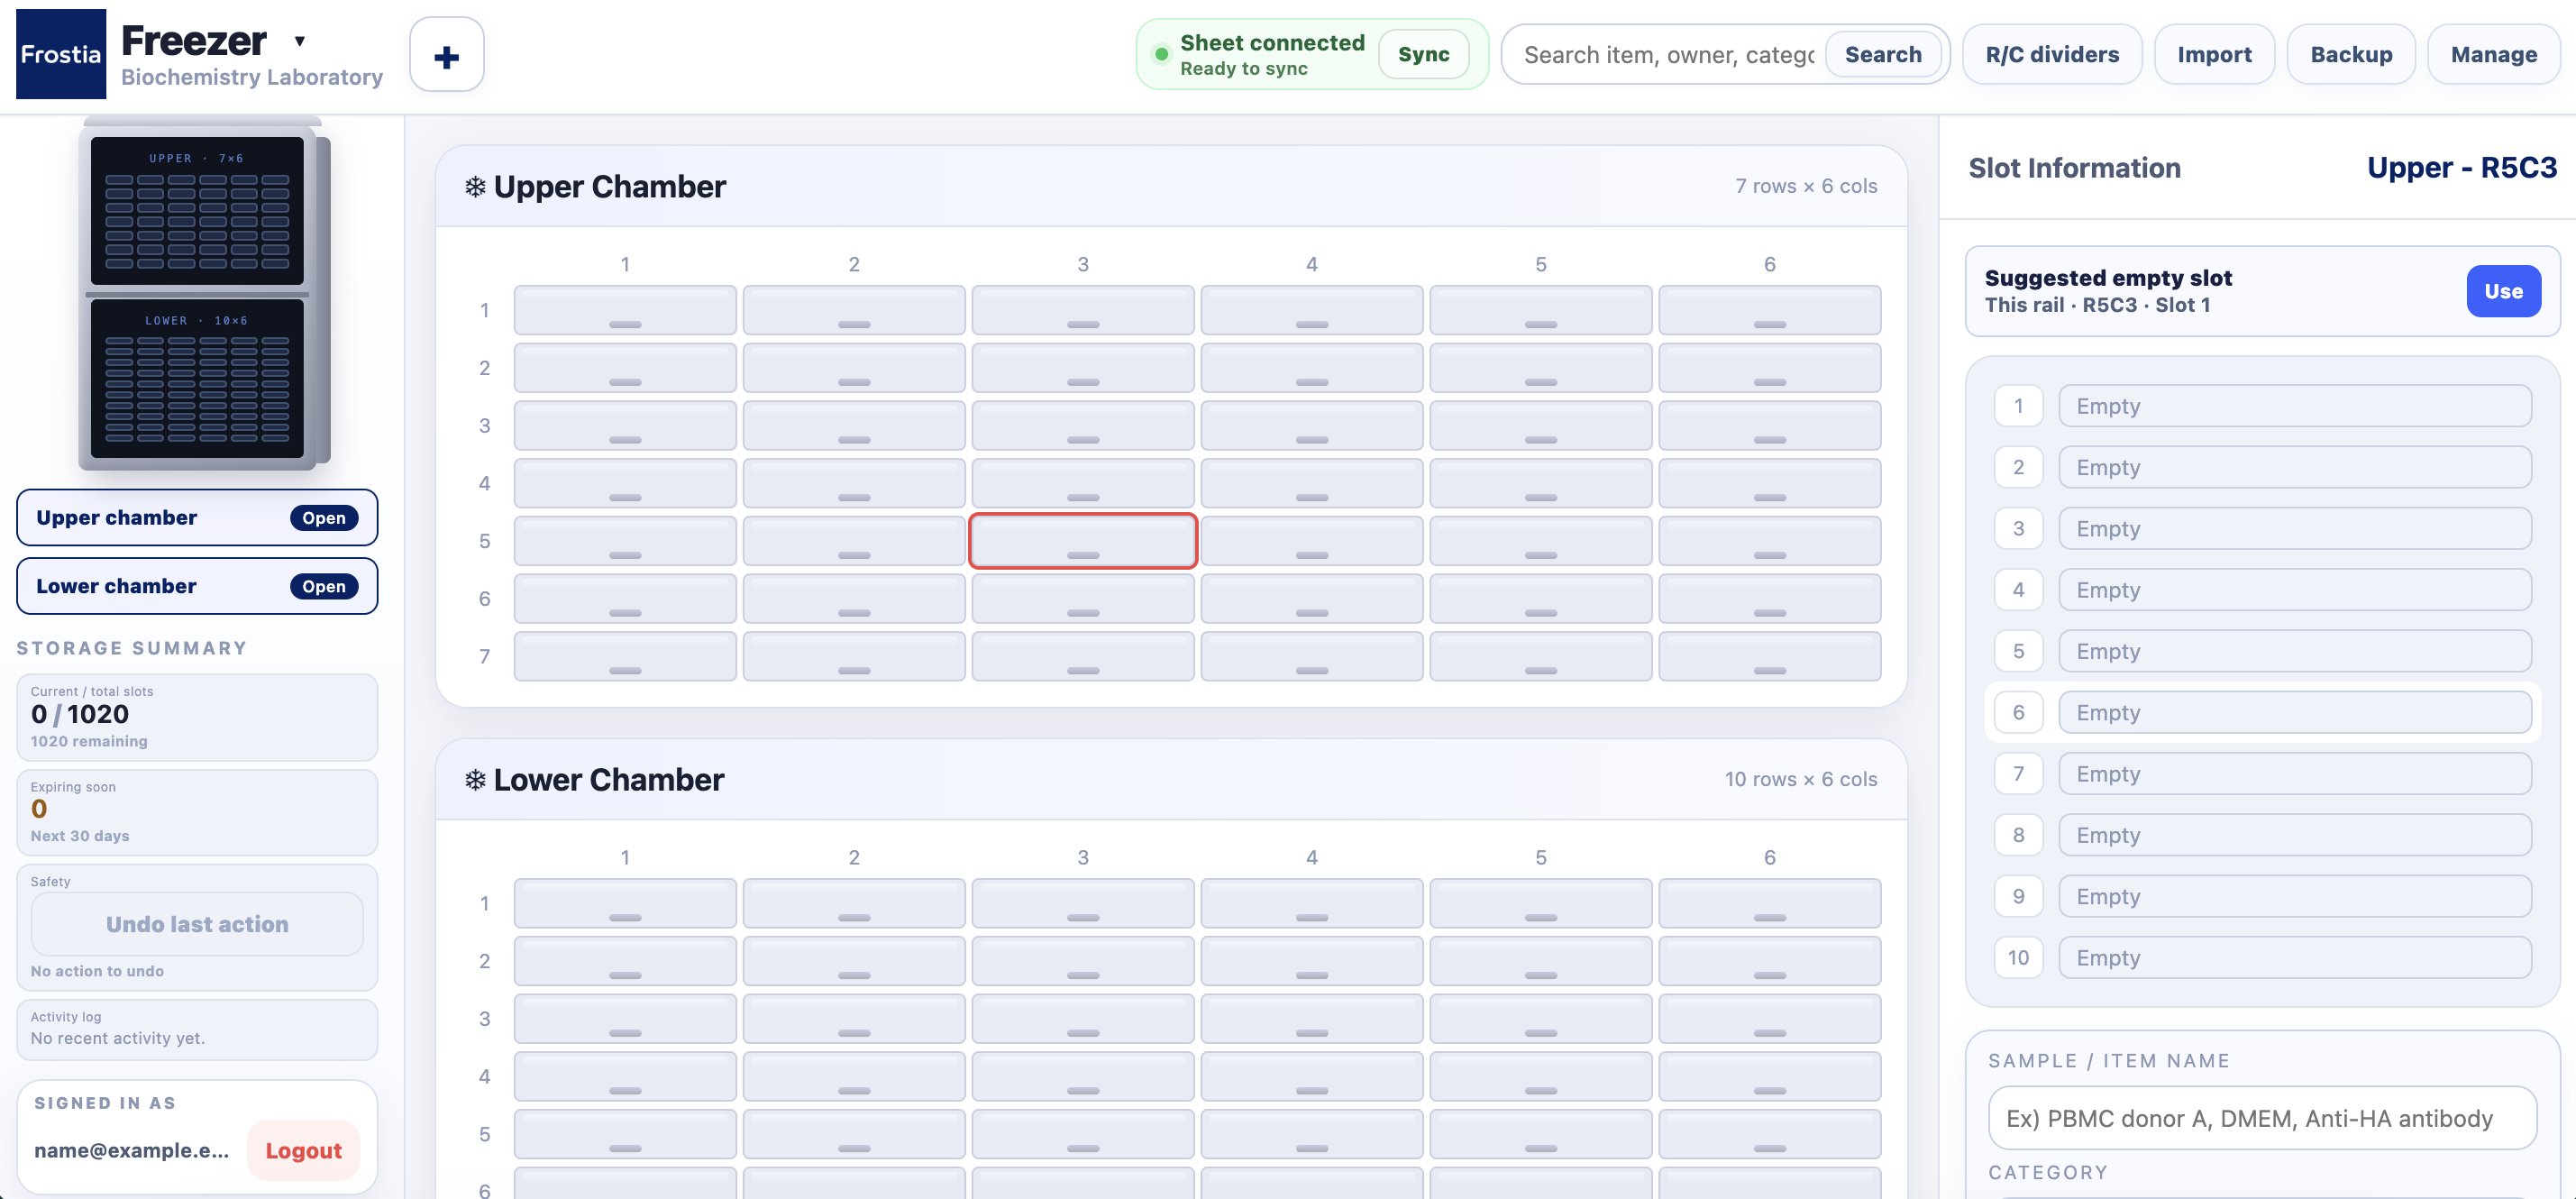Screen dimensions: 2576x1199
Task: Click the name@example signed-in email
Action: (131, 1150)
